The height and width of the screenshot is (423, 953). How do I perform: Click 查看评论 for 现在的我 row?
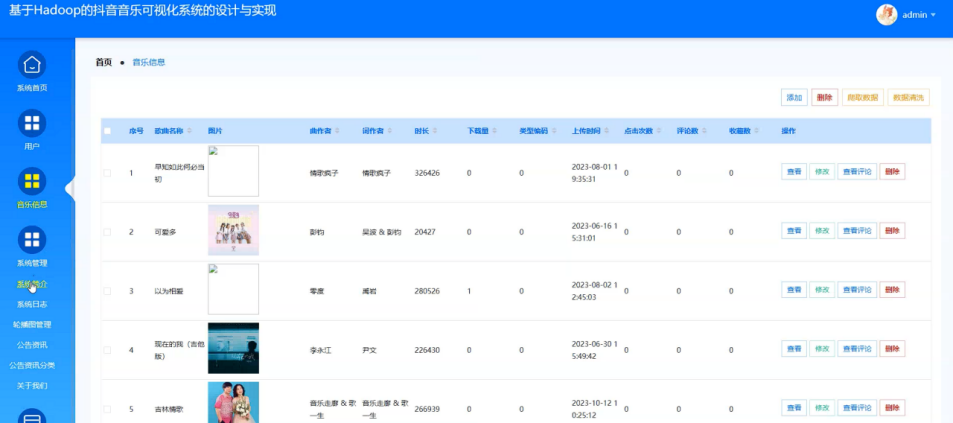point(857,348)
